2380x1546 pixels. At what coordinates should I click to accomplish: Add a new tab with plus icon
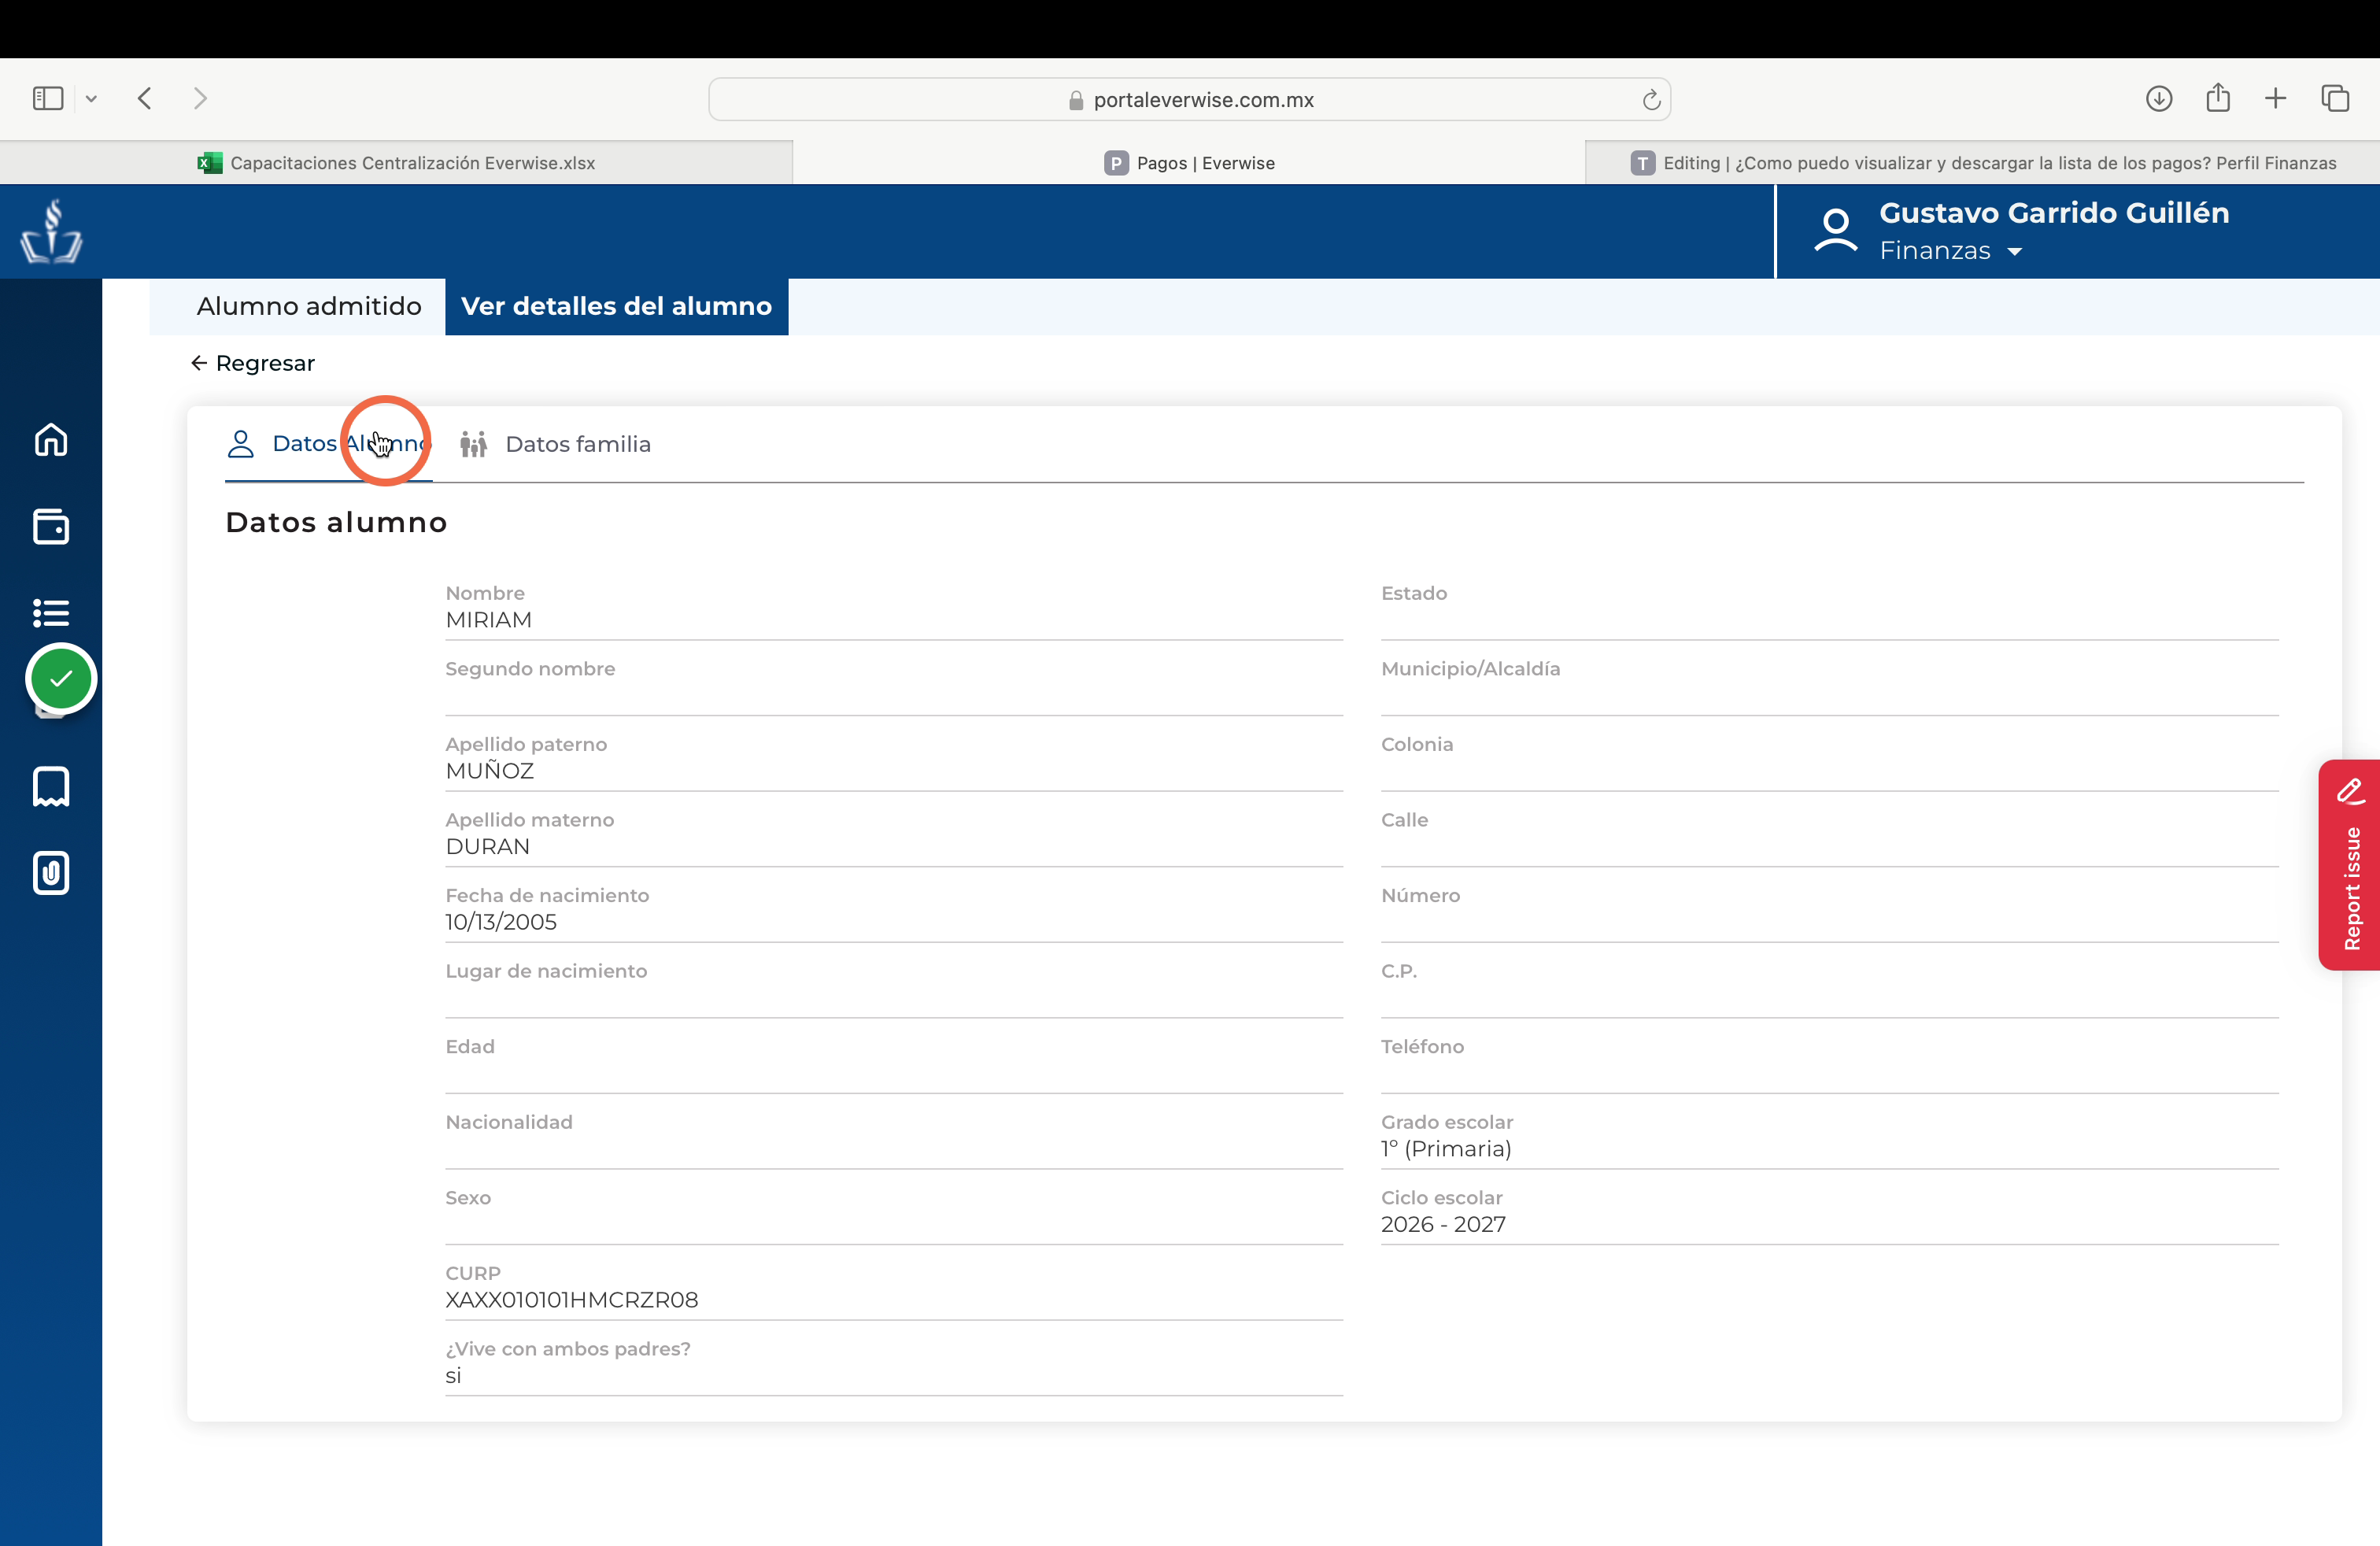pos(2276,98)
